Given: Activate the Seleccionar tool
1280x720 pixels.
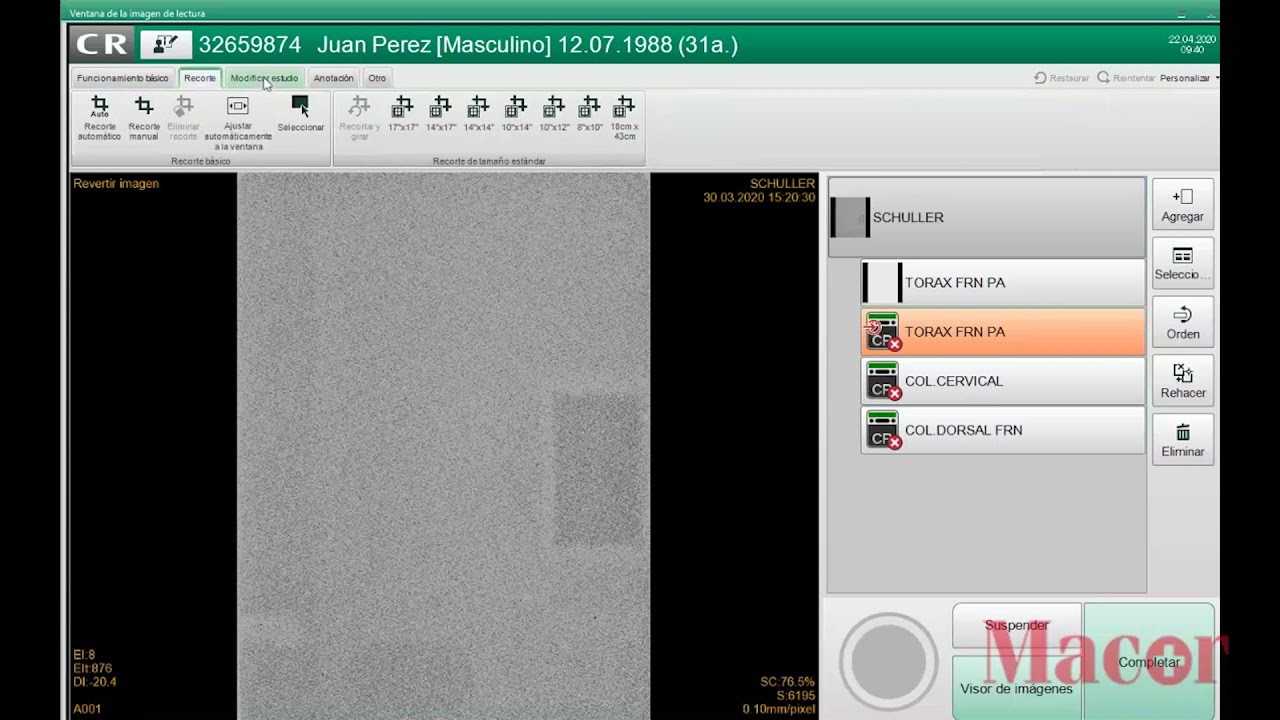Looking at the screenshot, I should click(x=300, y=114).
